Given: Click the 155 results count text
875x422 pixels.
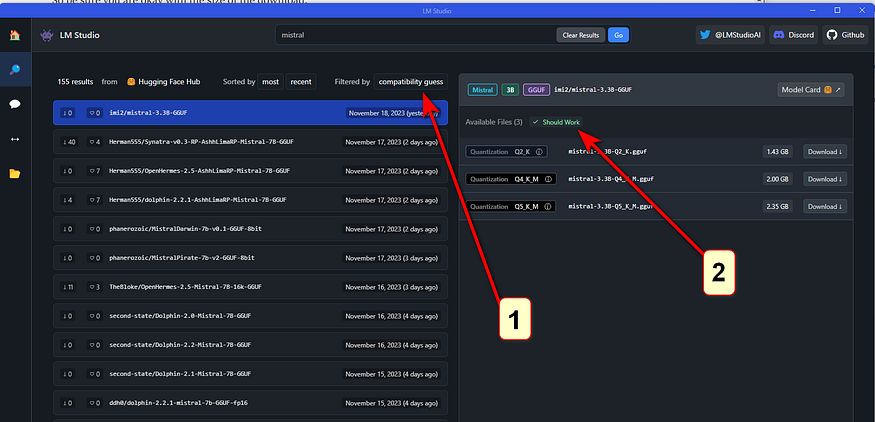Looking at the screenshot, I should tap(75, 81).
